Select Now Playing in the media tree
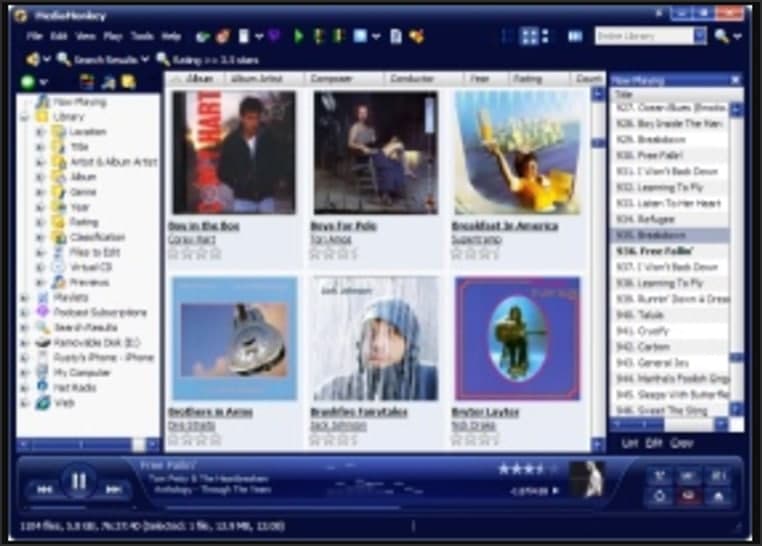Image resolution: width=762 pixels, height=546 pixels. tap(80, 102)
